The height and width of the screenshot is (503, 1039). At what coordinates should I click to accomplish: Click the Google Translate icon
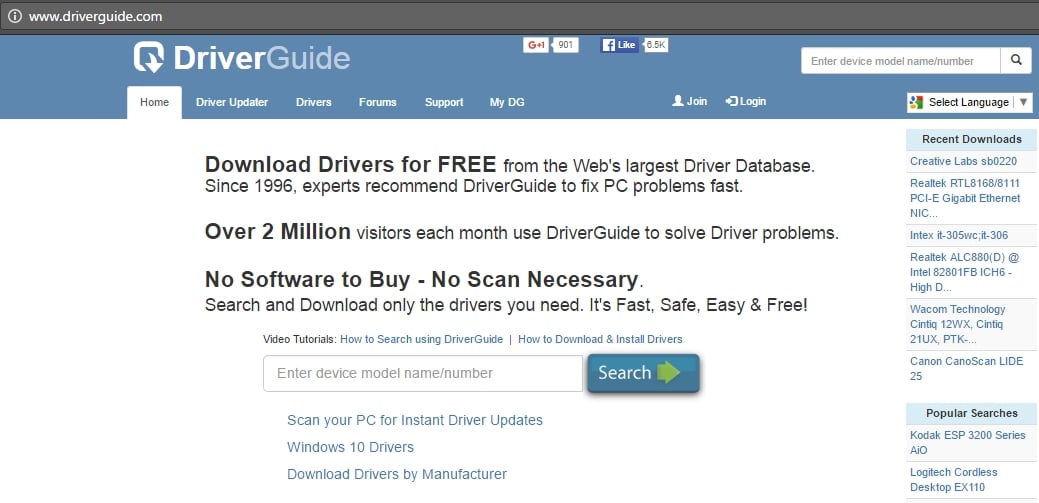[917, 102]
